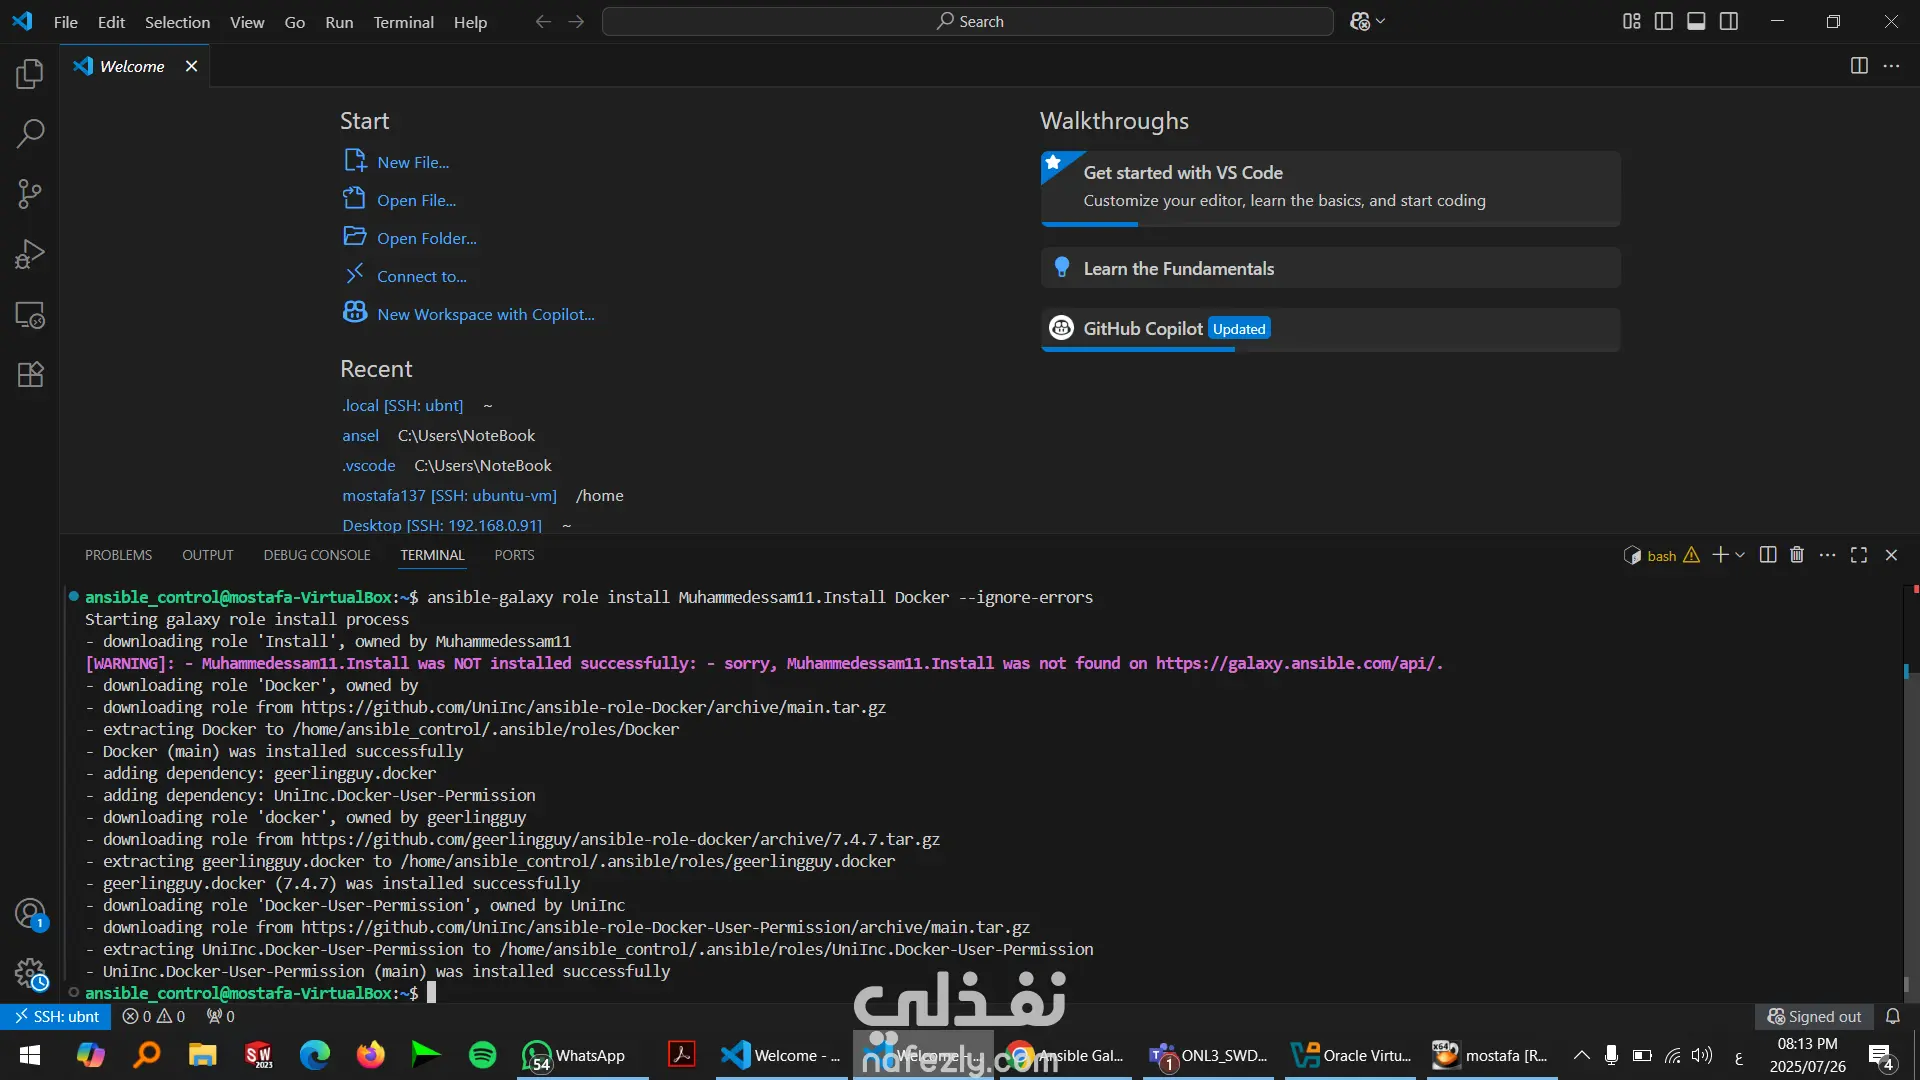1920x1080 pixels.
Task: Click the Search command center field
Action: pyautogui.click(x=967, y=21)
